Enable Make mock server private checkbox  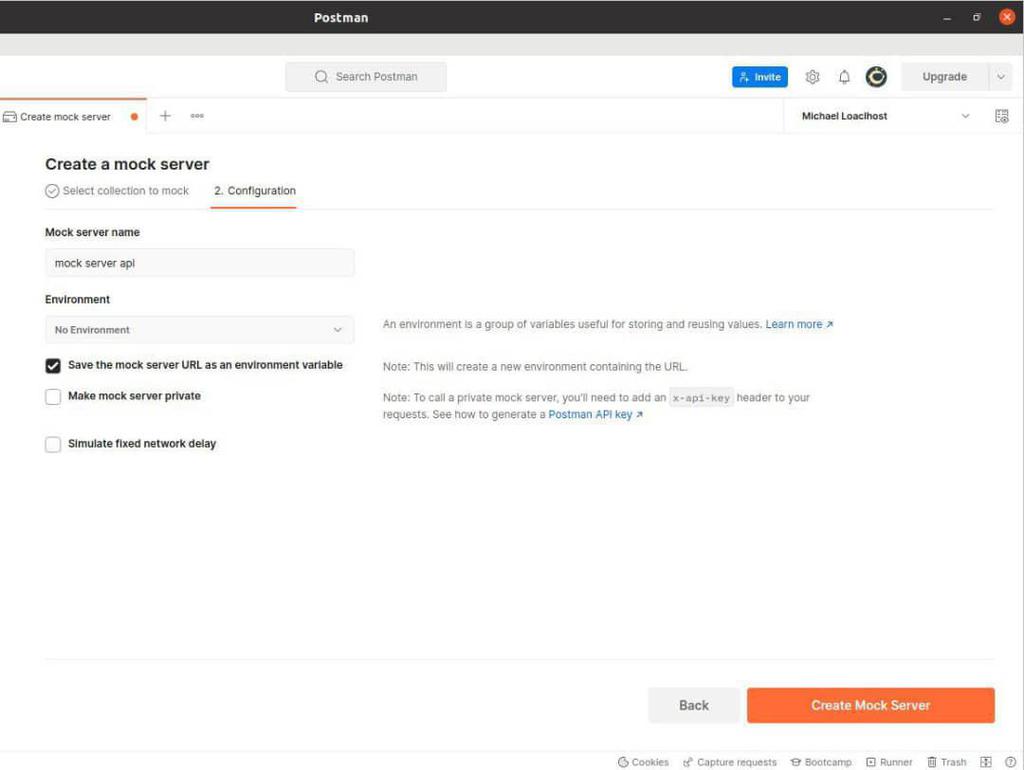point(53,396)
